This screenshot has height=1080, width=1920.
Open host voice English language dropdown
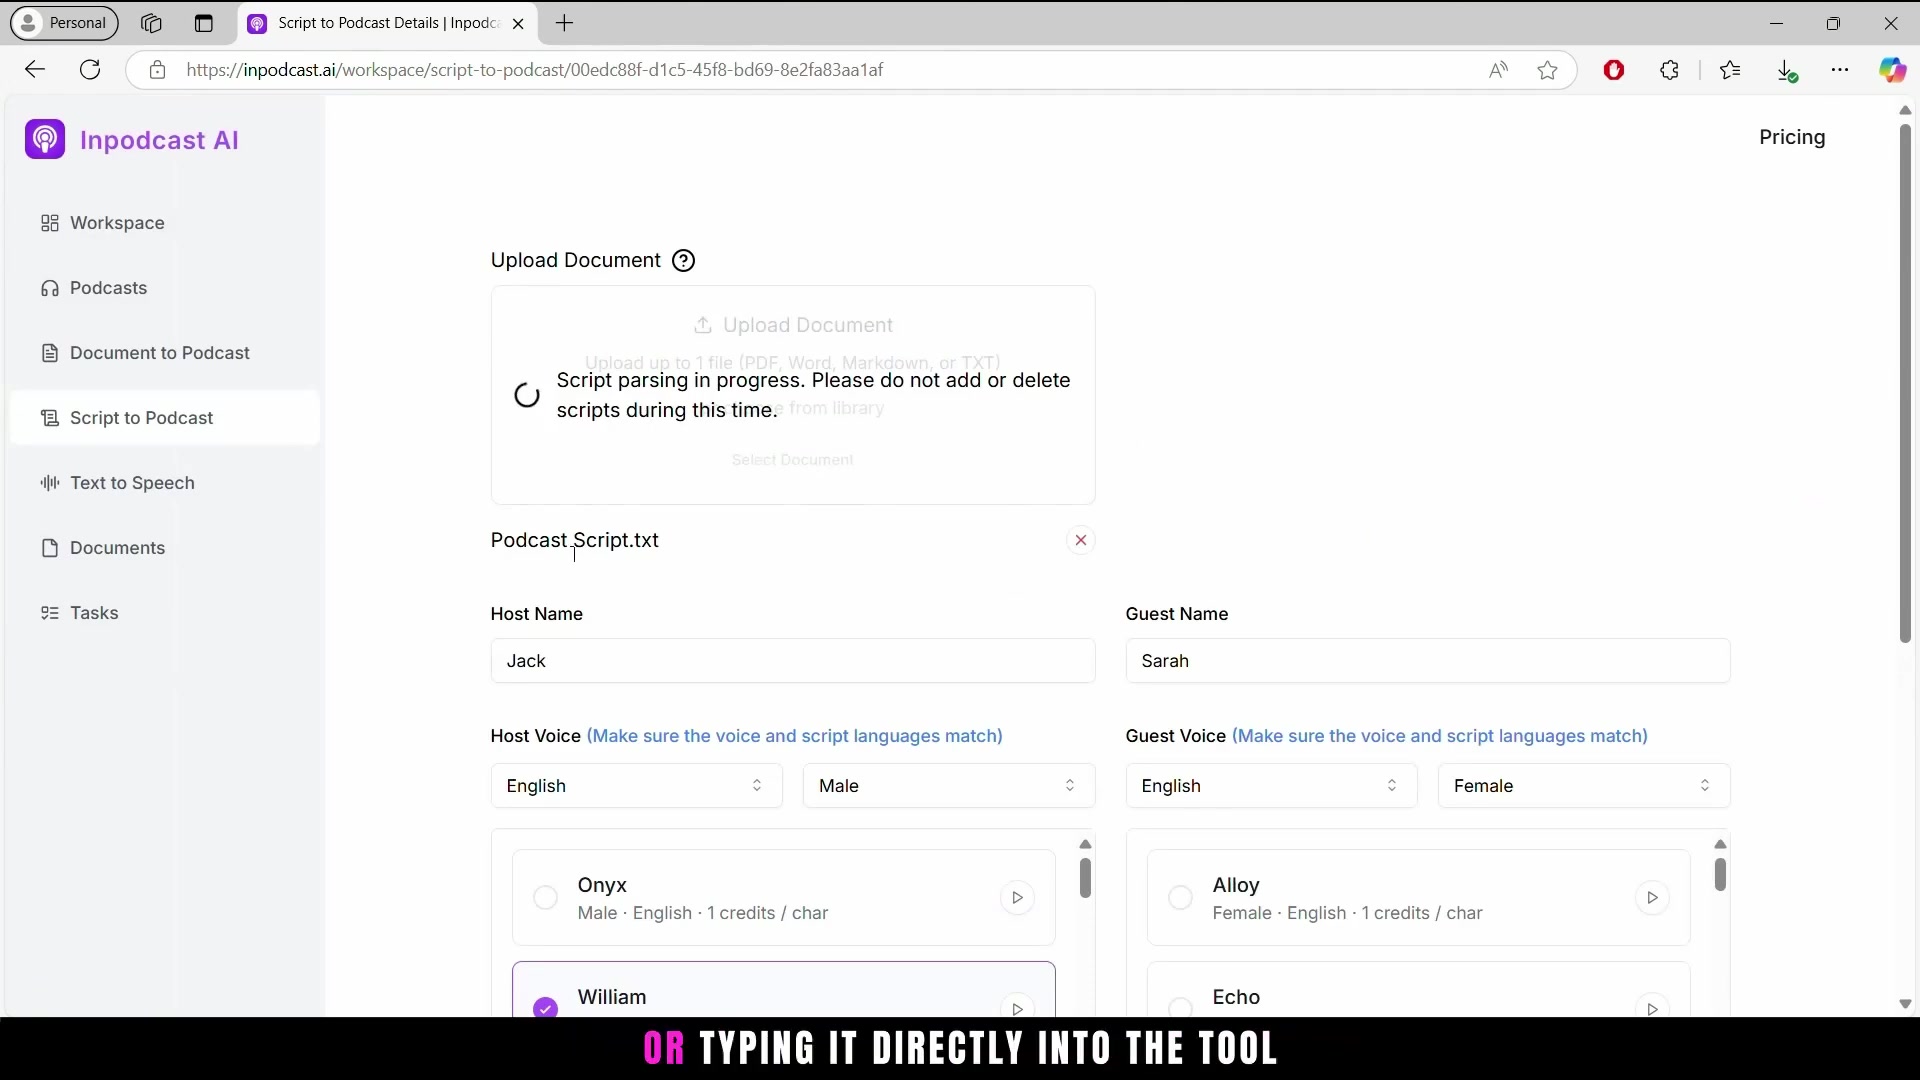(636, 786)
